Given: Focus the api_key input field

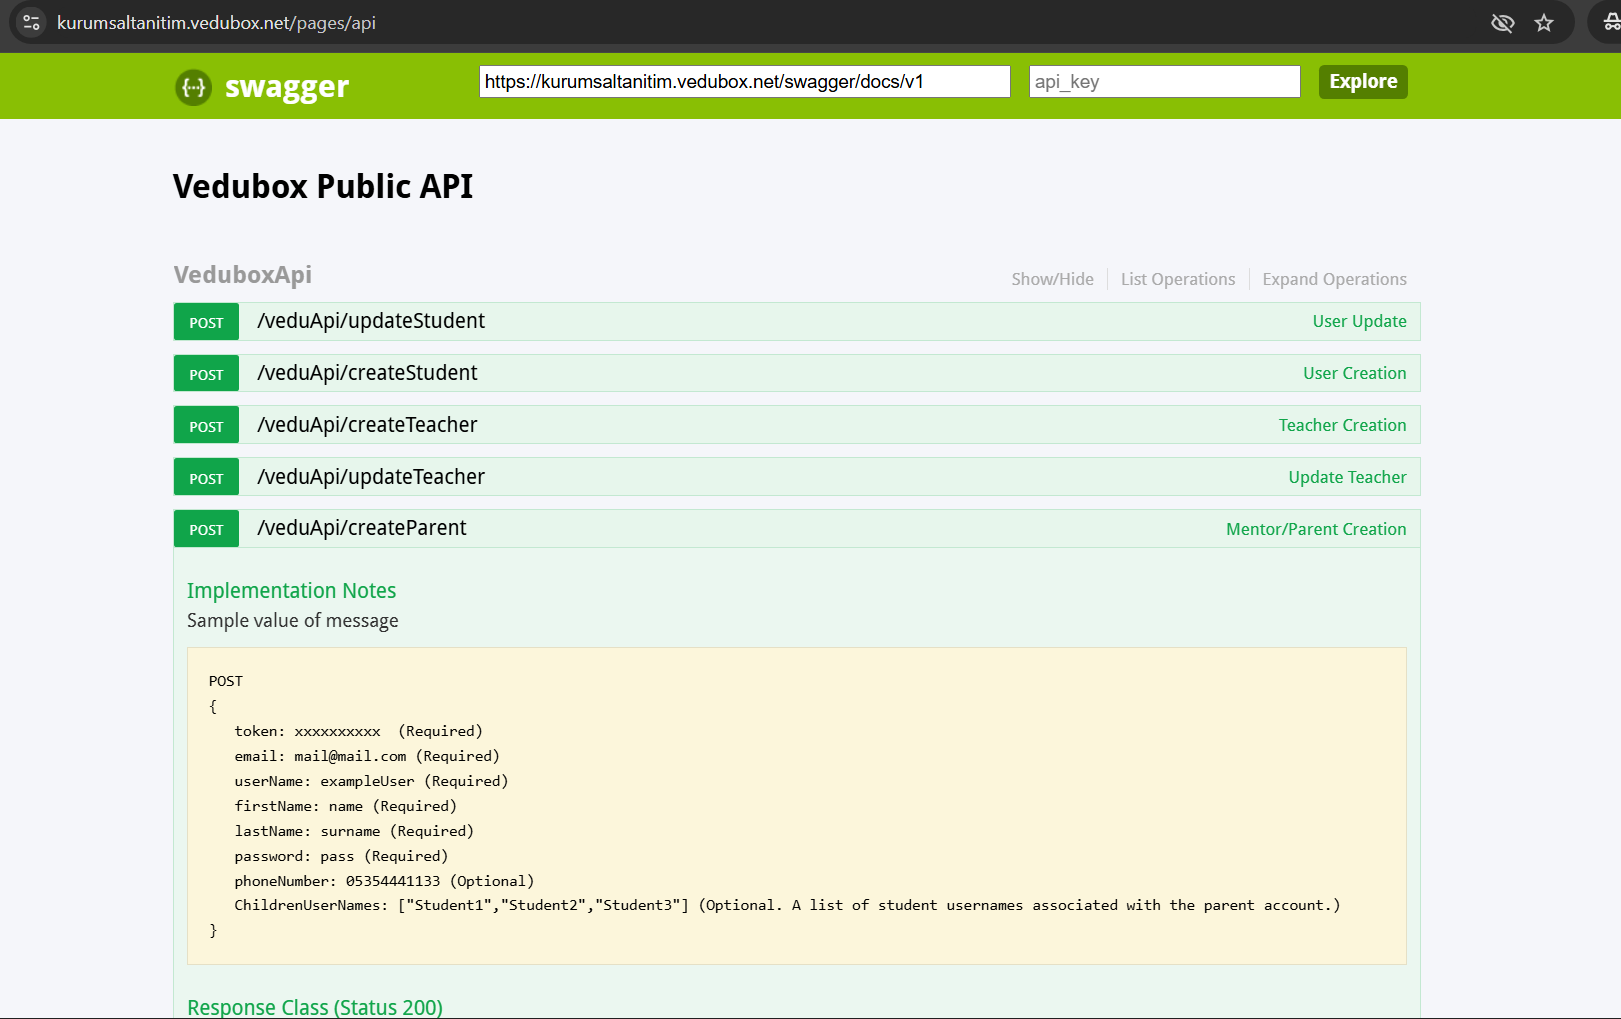Looking at the screenshot, I should [1164, 82].
